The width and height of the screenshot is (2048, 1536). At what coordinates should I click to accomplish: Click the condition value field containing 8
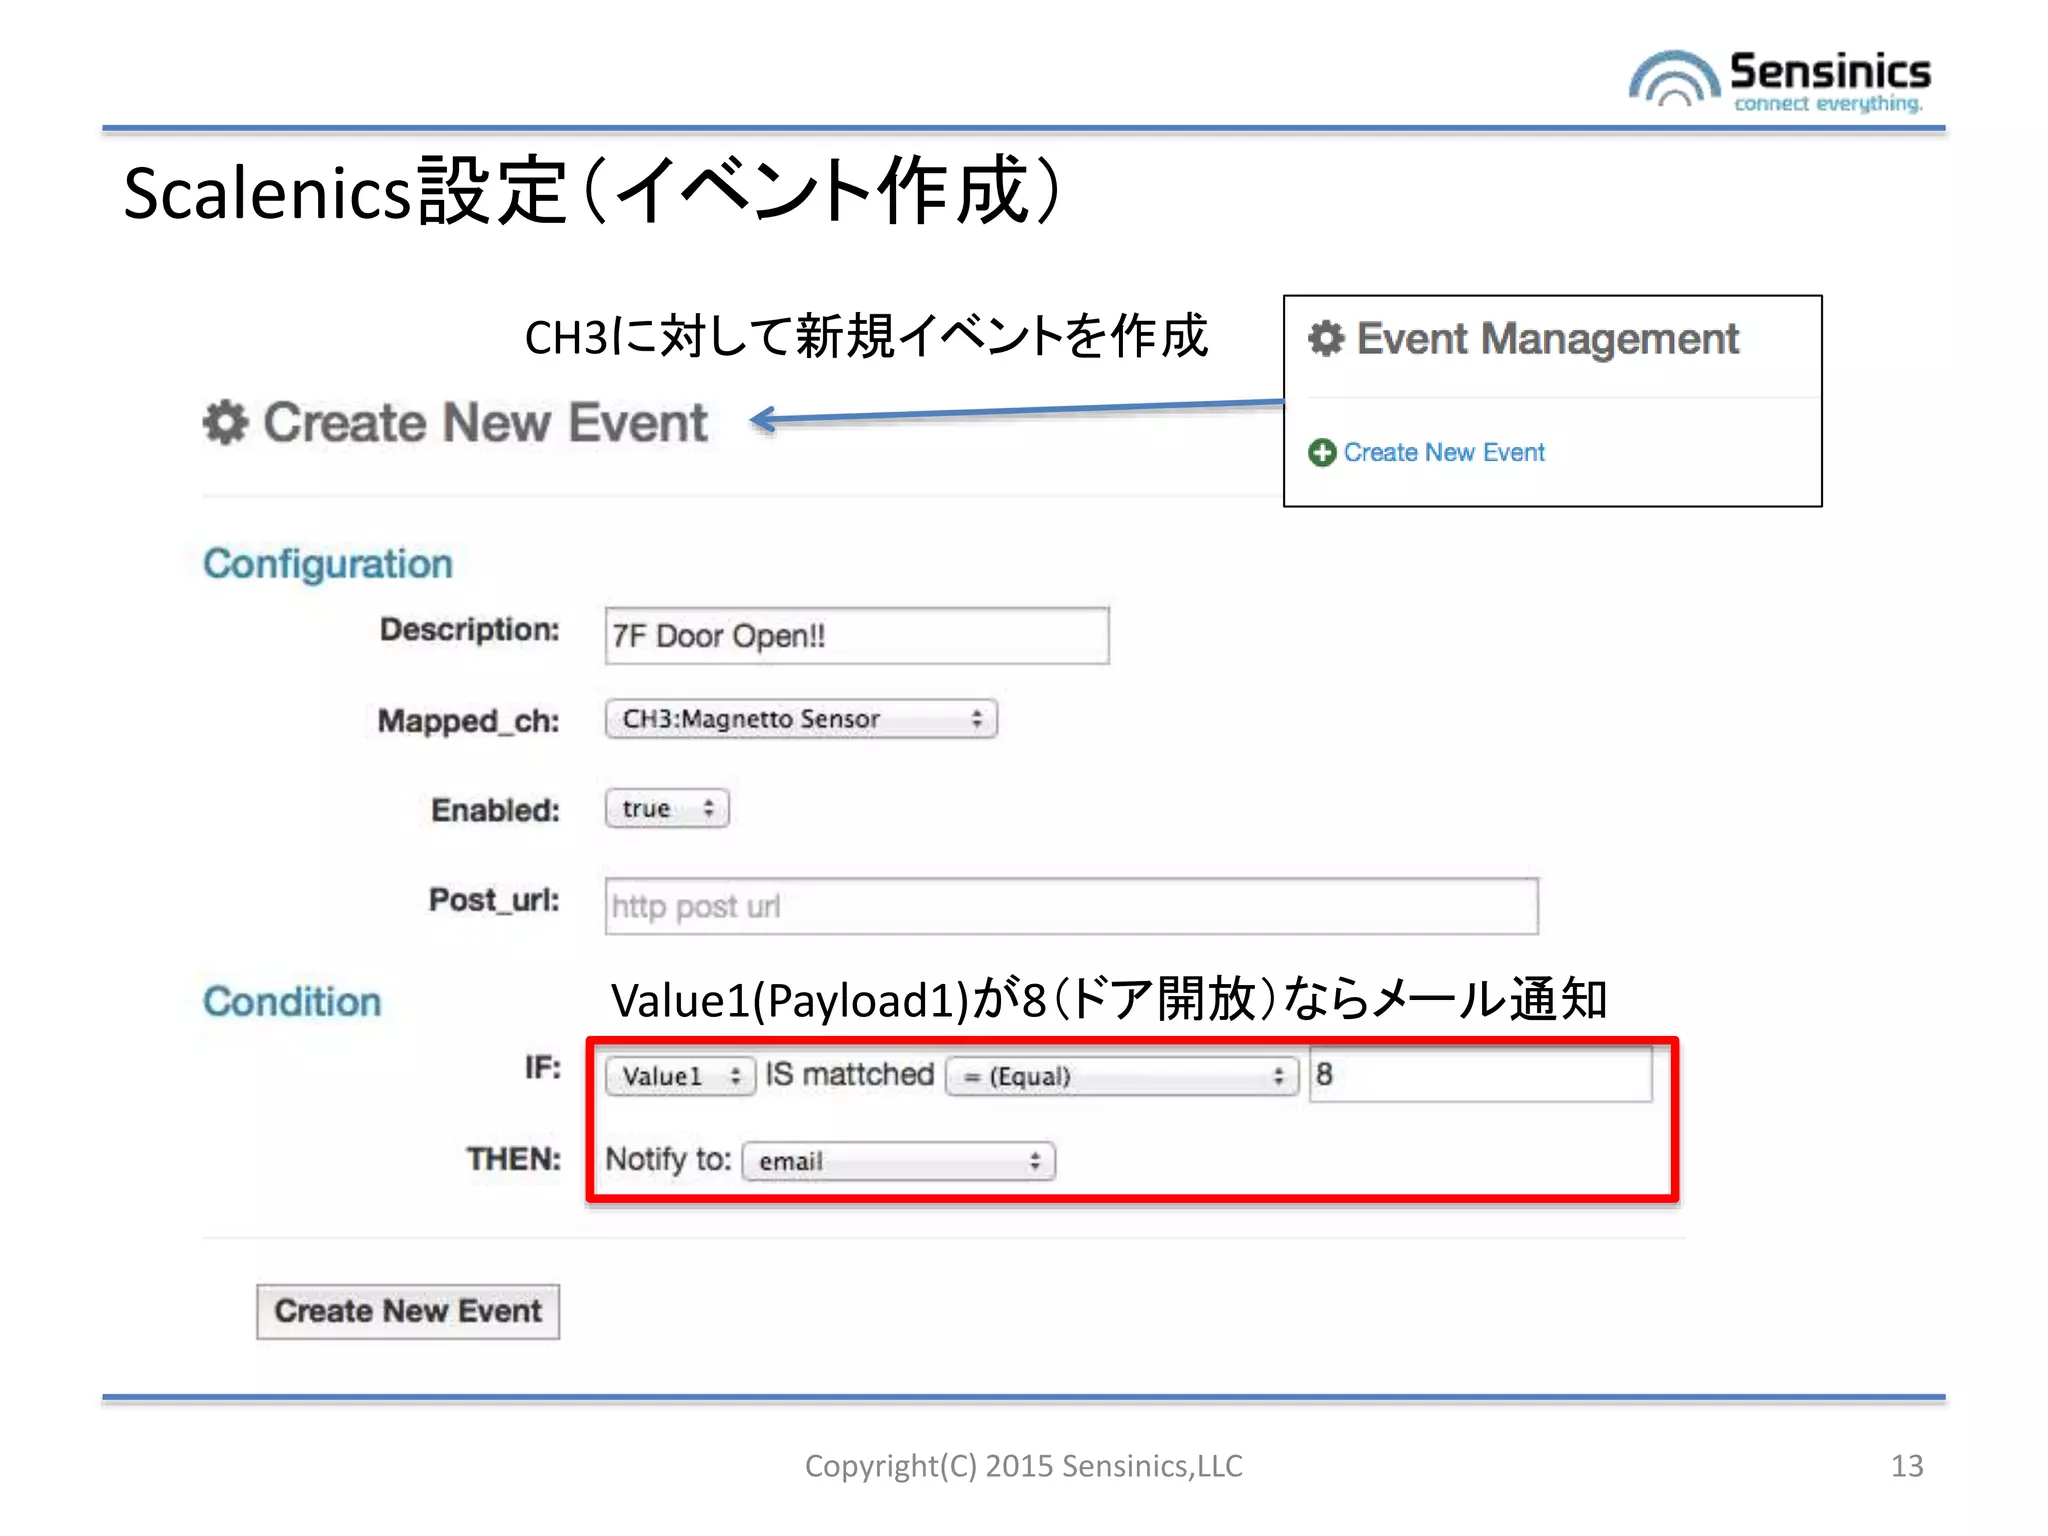(x=1480, y=1074)
